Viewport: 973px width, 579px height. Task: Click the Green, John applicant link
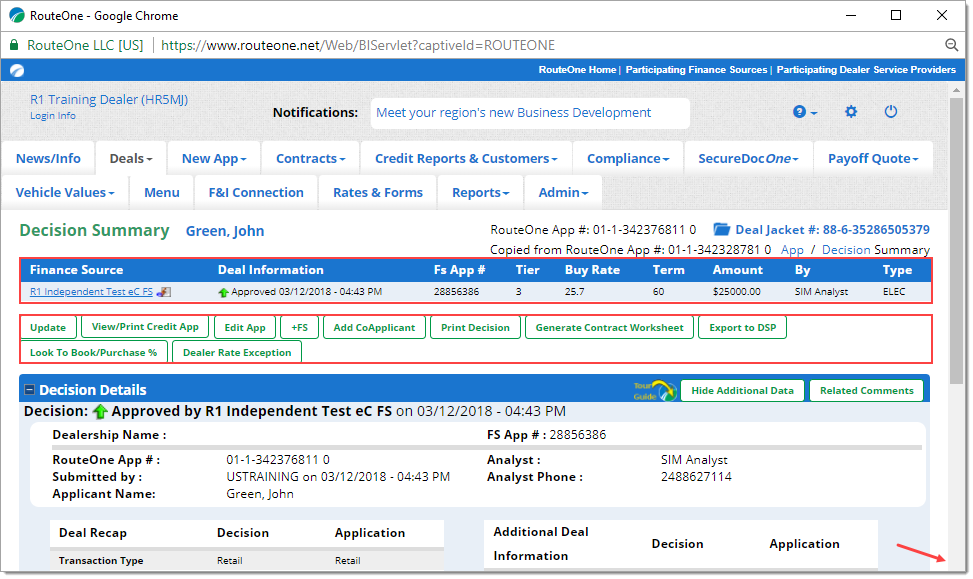point(225,231)
